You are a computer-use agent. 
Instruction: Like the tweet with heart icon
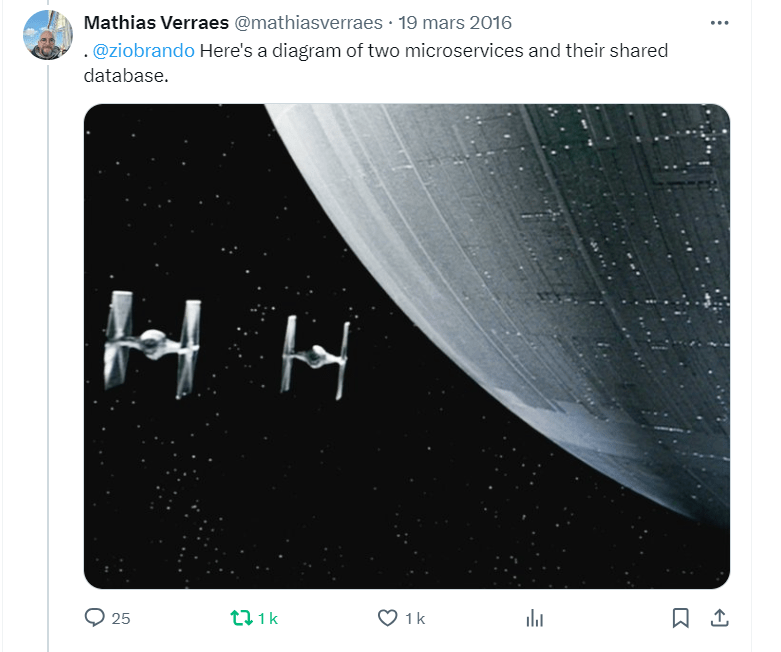(388, 618)
